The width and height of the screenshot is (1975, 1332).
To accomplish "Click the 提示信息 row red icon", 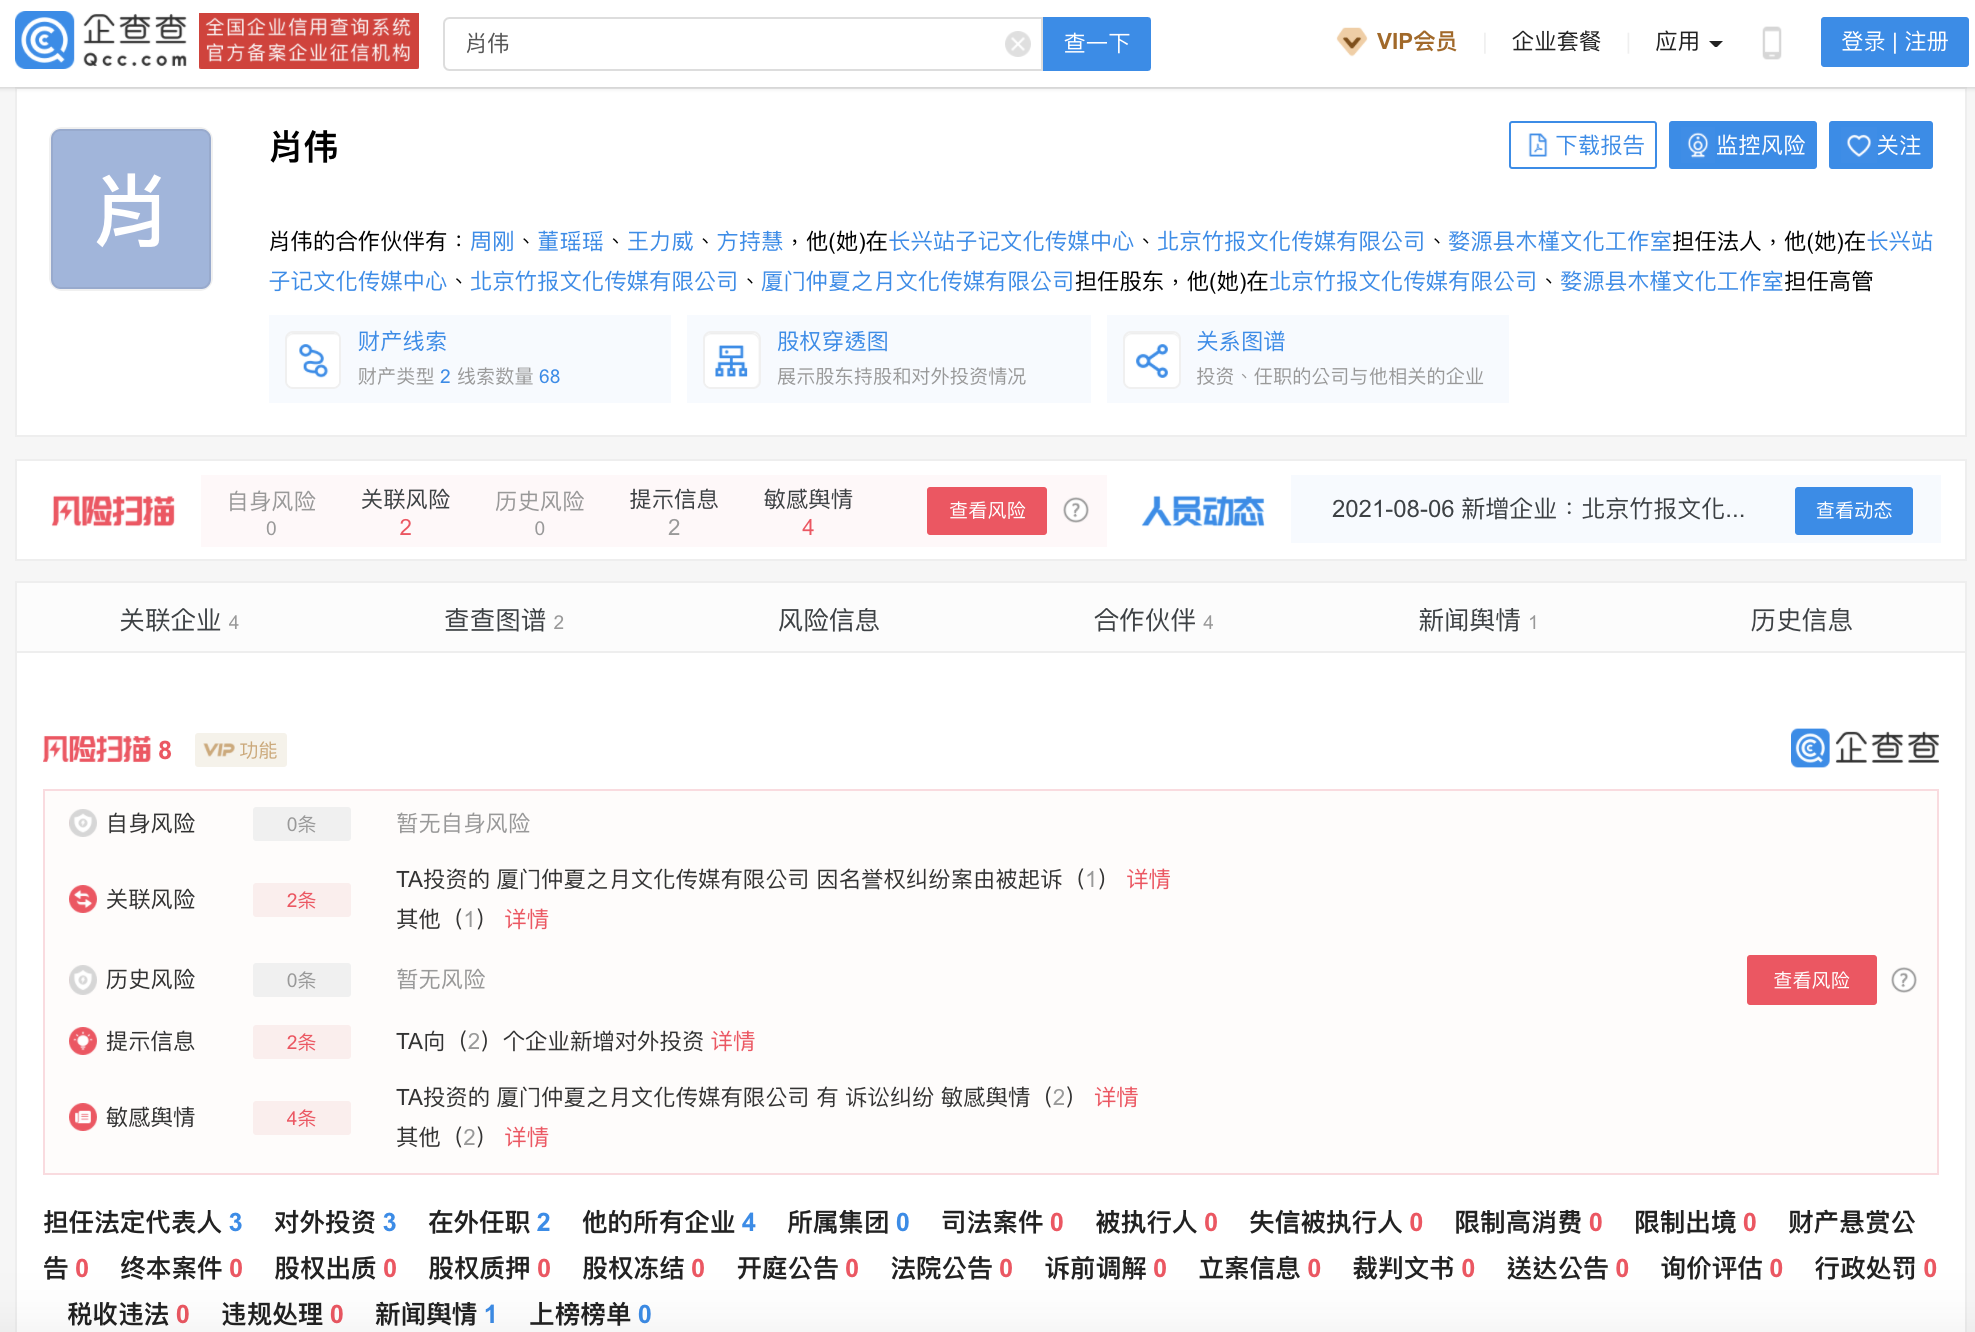I will 82,1041.
